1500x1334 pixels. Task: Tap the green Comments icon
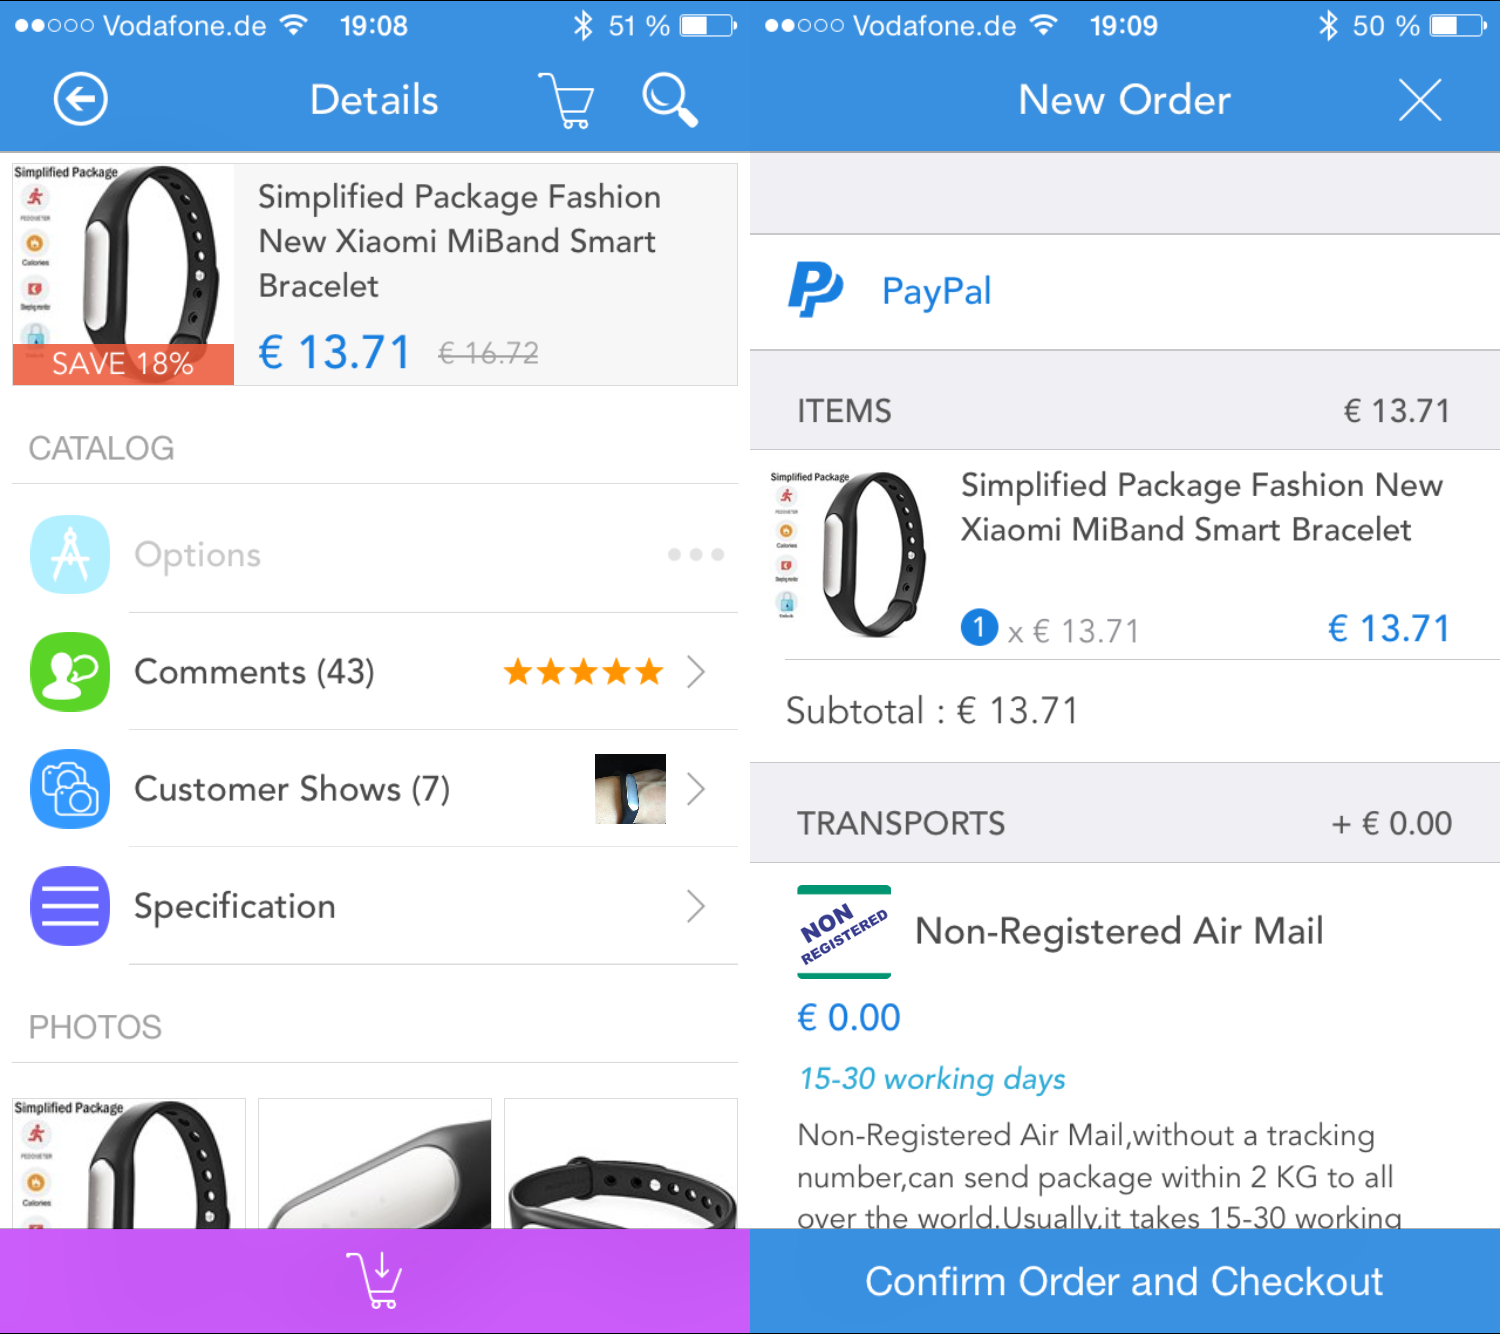coord(70,672)
